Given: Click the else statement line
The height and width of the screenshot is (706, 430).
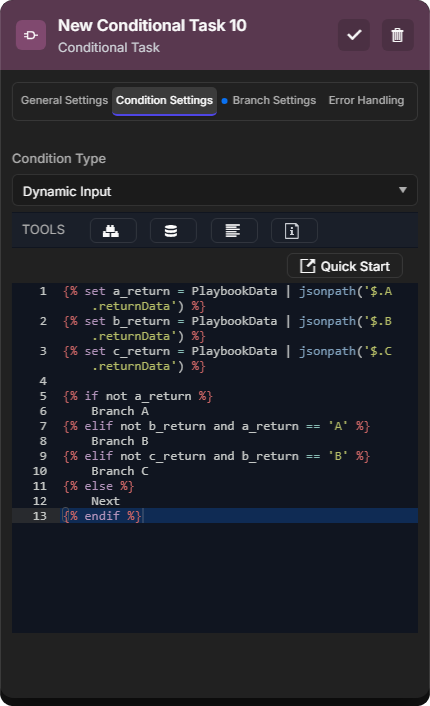Looking at the screenshot, I should click(x=99, y=486).
